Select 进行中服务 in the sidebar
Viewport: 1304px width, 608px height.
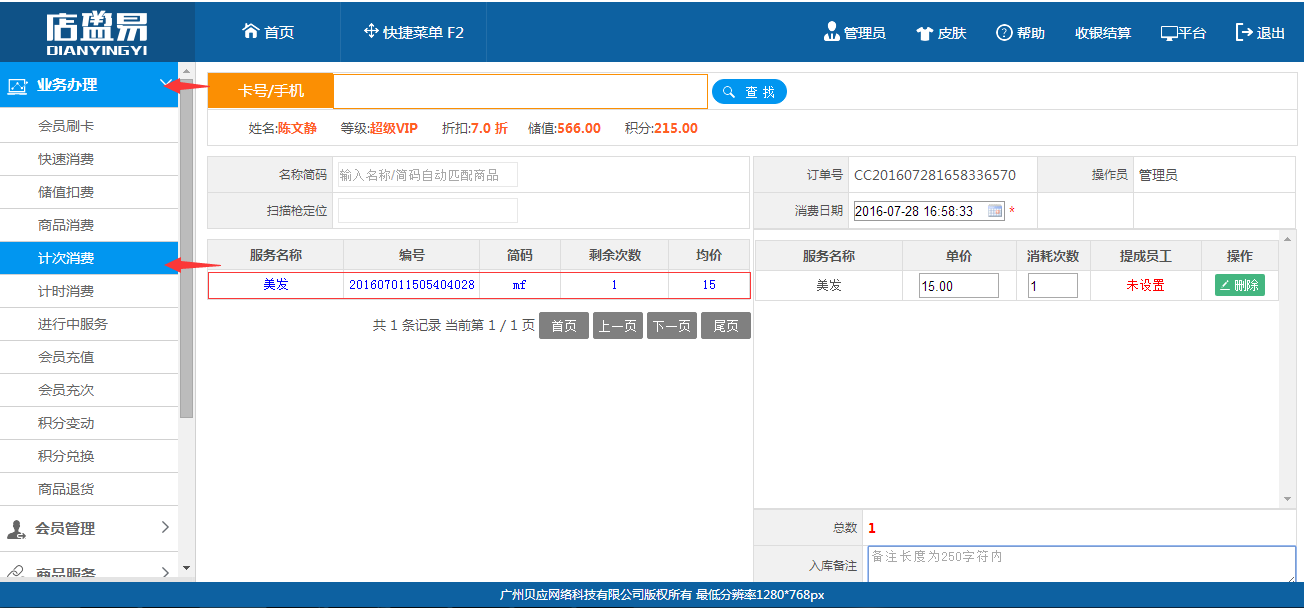89,324
